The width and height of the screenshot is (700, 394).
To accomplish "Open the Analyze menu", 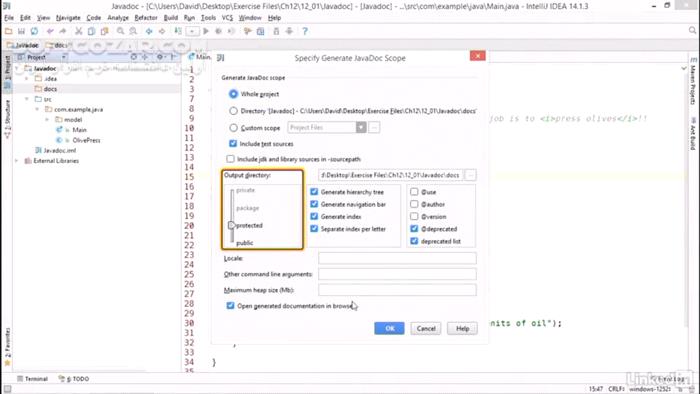I will tap(118, 18).
